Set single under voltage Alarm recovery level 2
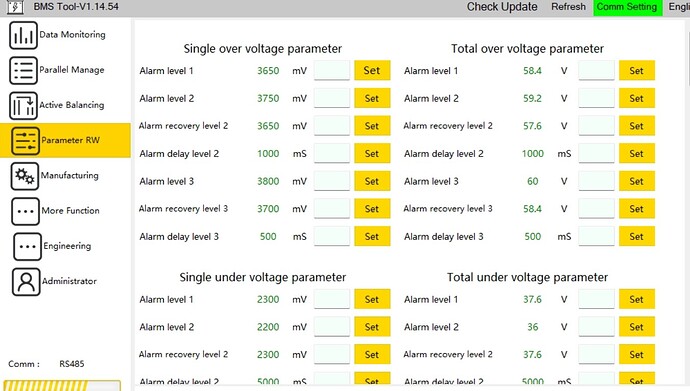Screen dimensions: 690x391 (x=372, y=354)
